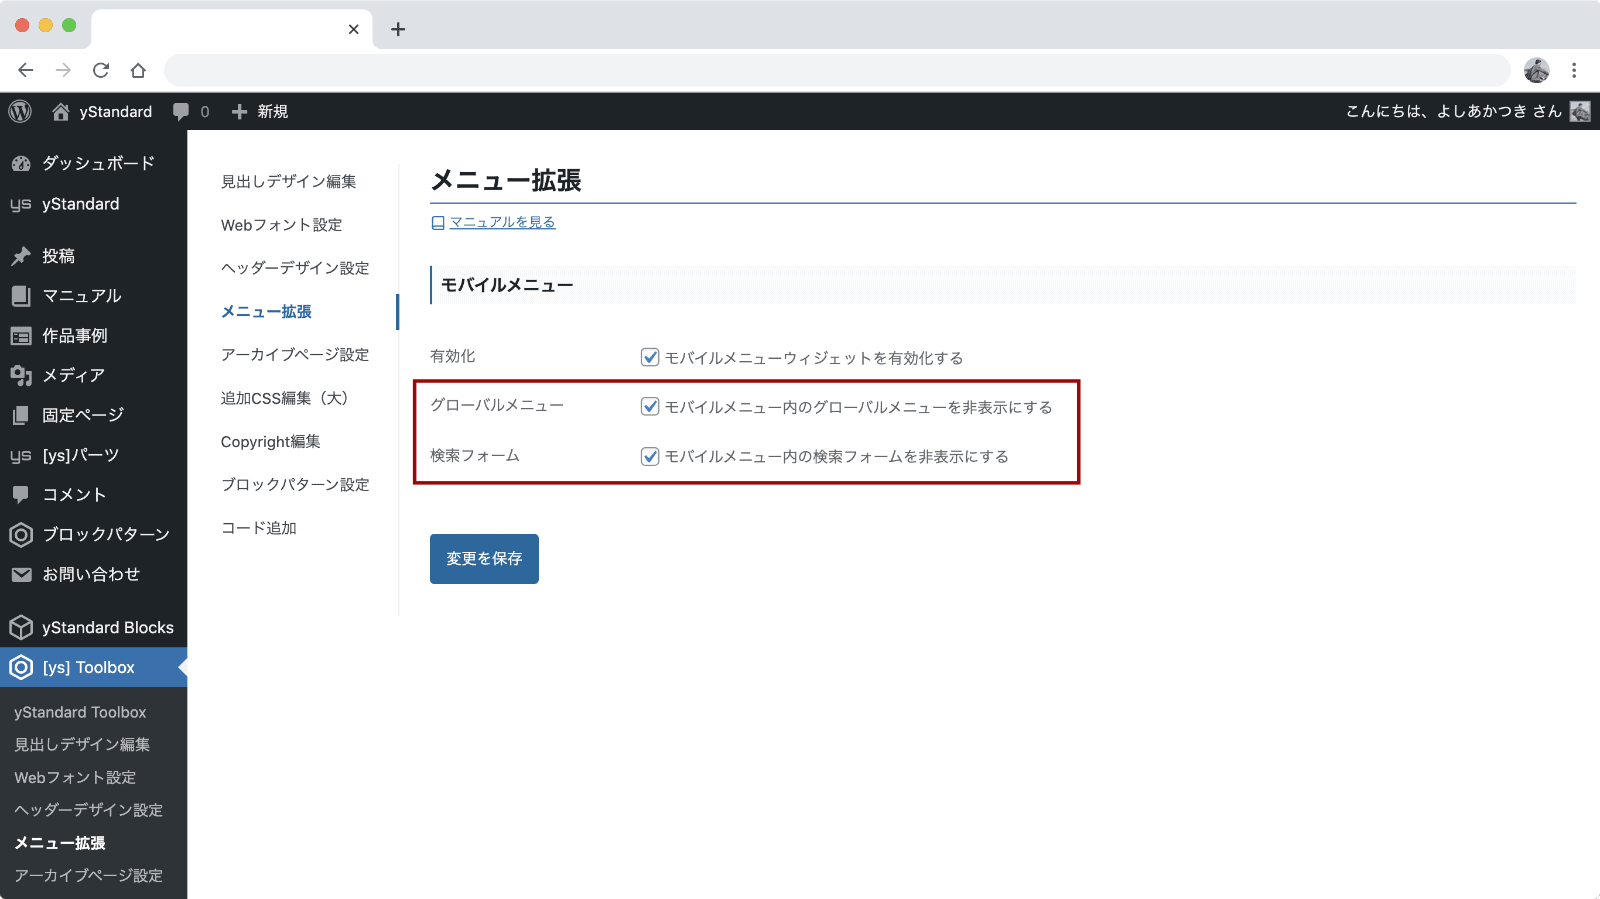Open the マニュアルを見る link
The height and width of the screenshot is (899, 1600).
click(502, 223)
